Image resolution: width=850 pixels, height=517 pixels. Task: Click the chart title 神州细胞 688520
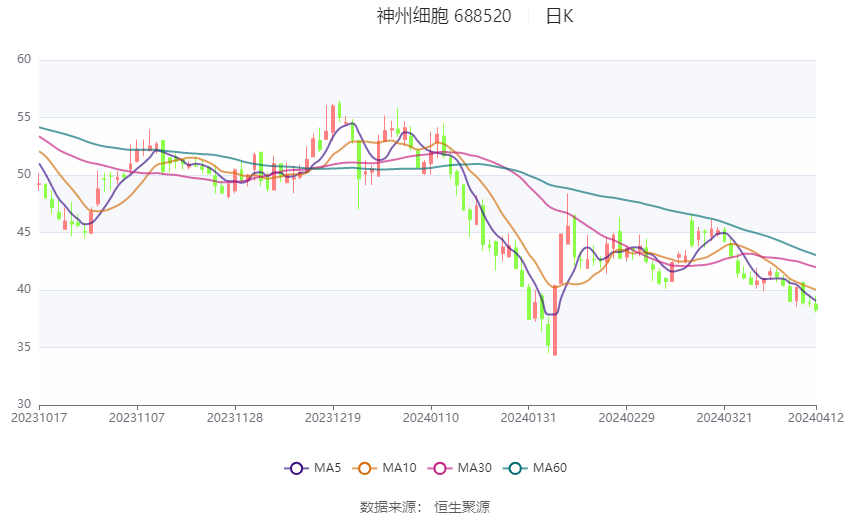(x=443, y=16)
